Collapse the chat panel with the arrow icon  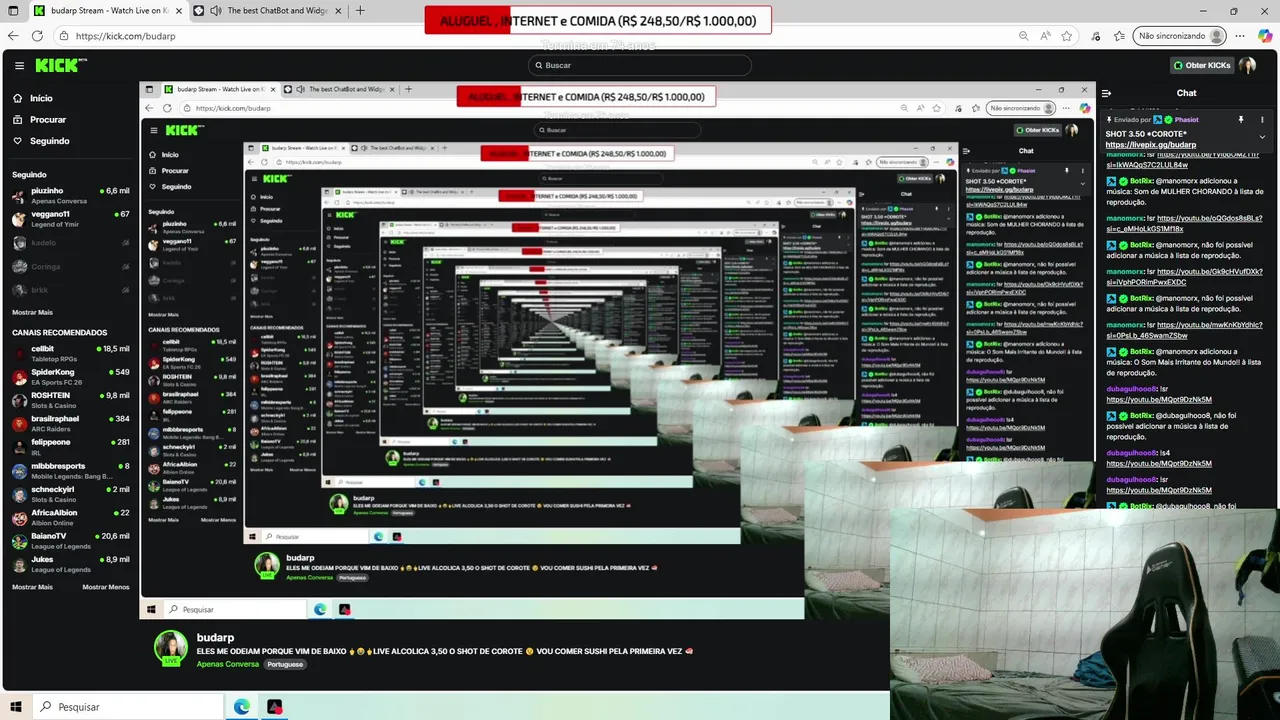pyautogui.click(x=1107, y=93)
